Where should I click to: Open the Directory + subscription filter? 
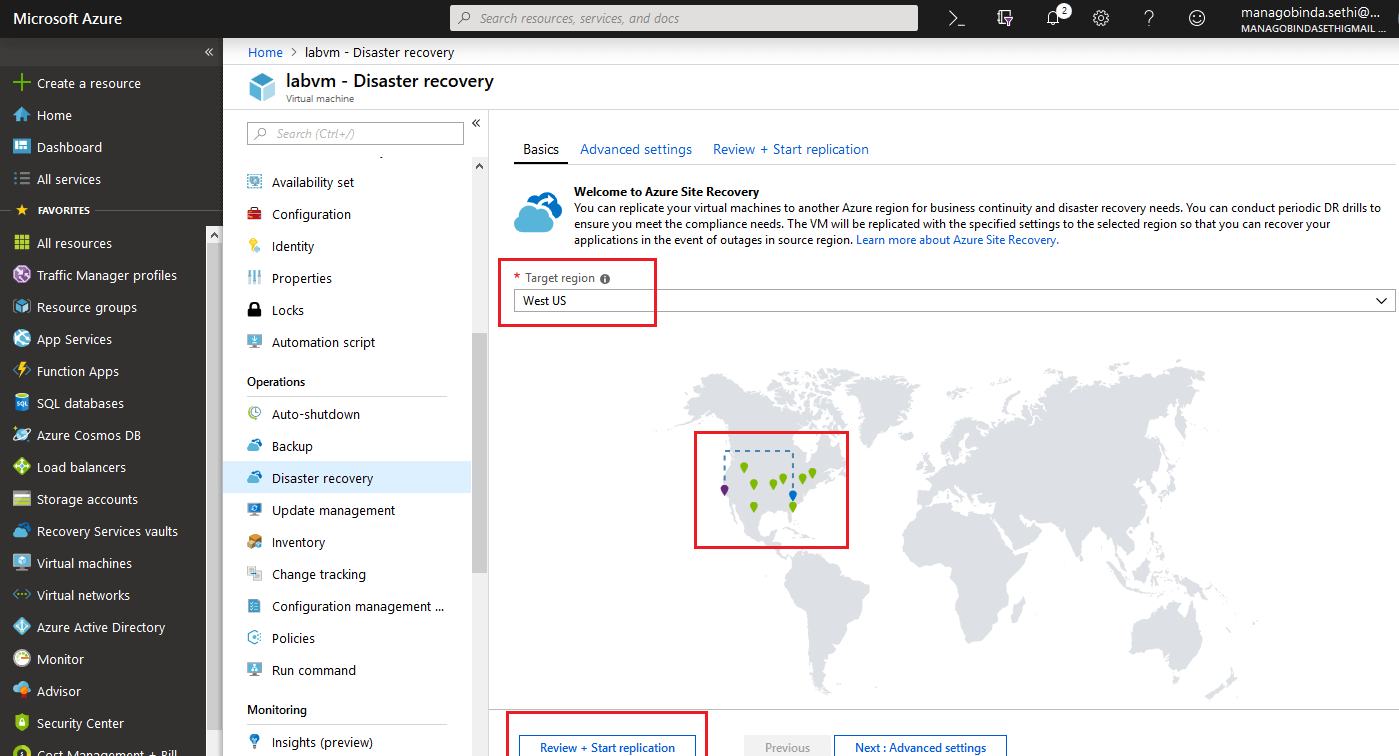(1005, 18)
